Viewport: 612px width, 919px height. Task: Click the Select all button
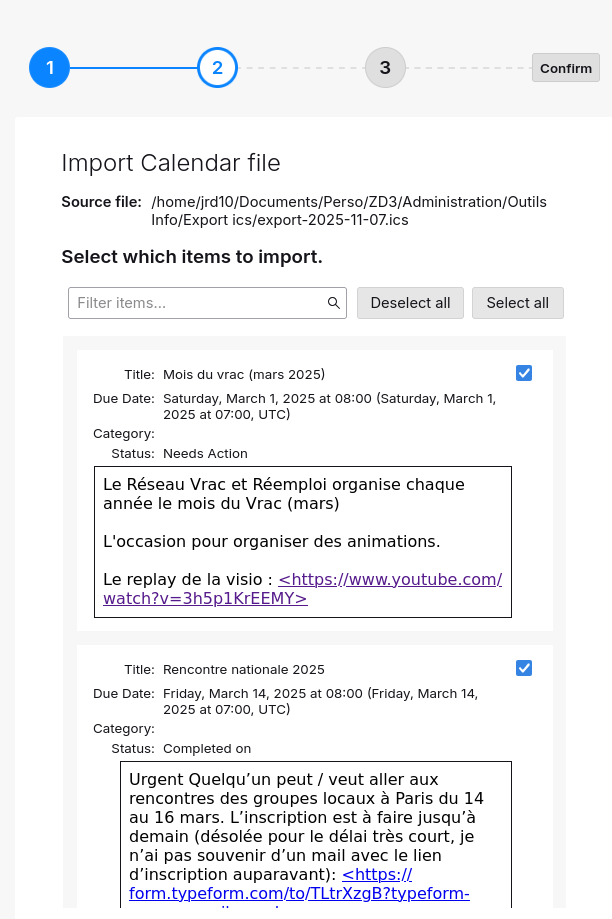pyautogui.click(x=517, y=303)
